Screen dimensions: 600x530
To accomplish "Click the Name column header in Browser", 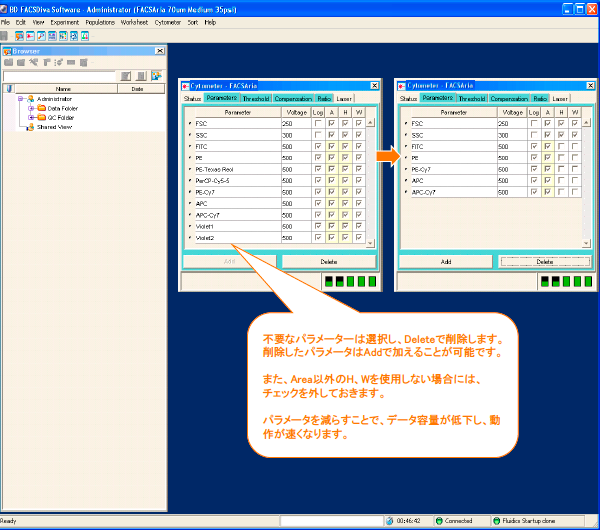I will tap(67, 89).
